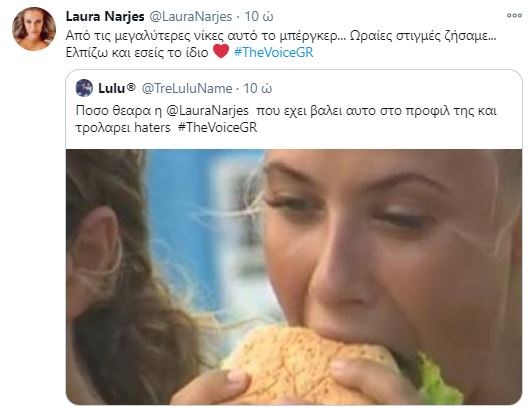532x410 pixels.
Task: Click @LauraNarjes mention in quoted tweet
Action: pyautogui.click(x=208, y=111)
